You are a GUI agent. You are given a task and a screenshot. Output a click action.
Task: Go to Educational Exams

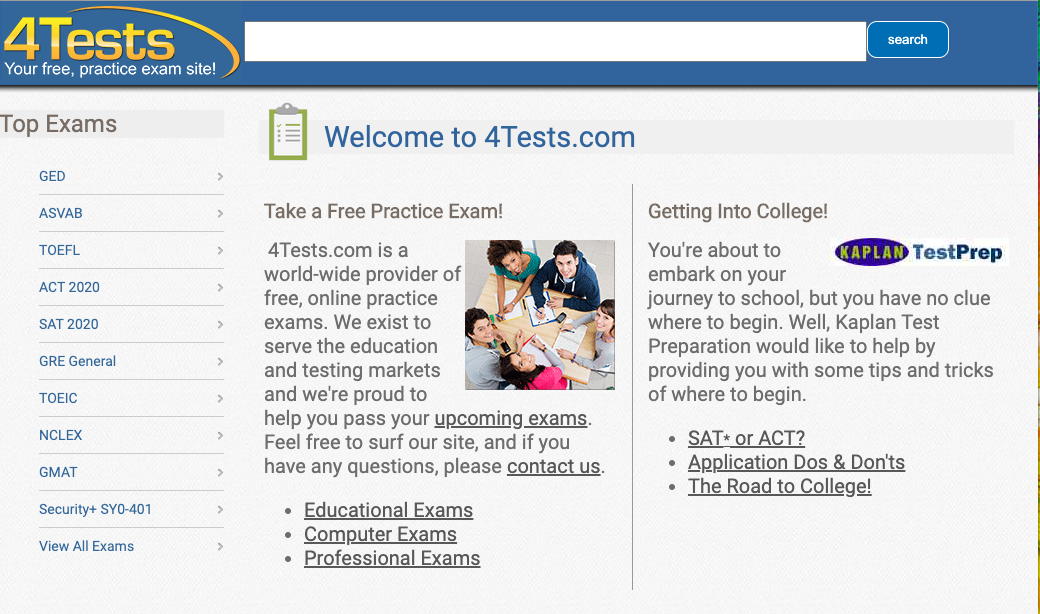[x=388, y=510]
